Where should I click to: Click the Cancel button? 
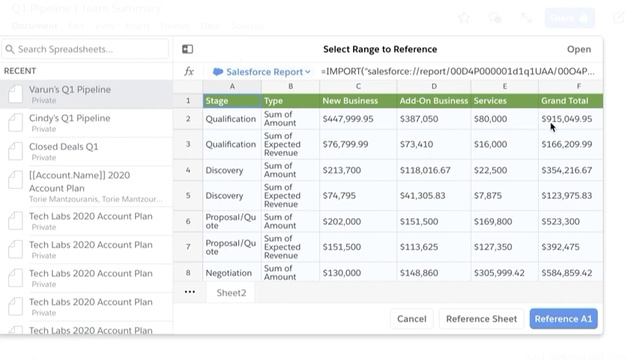pyautogui.click(x=411, y=319)
